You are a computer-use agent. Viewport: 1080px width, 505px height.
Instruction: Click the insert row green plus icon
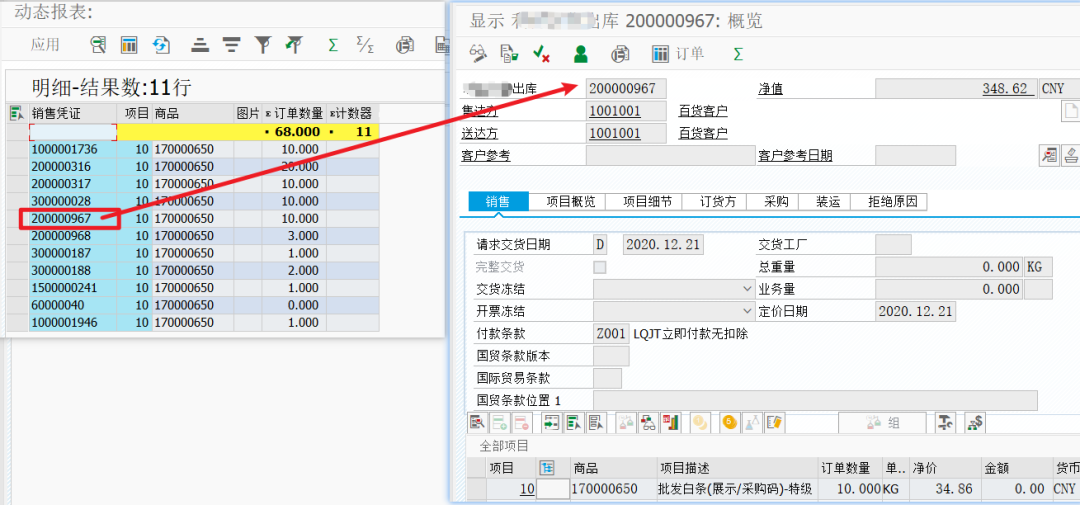(x=500, y=422)
